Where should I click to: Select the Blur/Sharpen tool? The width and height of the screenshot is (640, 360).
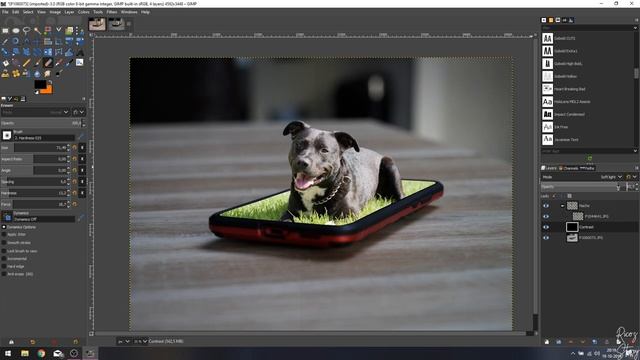(37, 73)
